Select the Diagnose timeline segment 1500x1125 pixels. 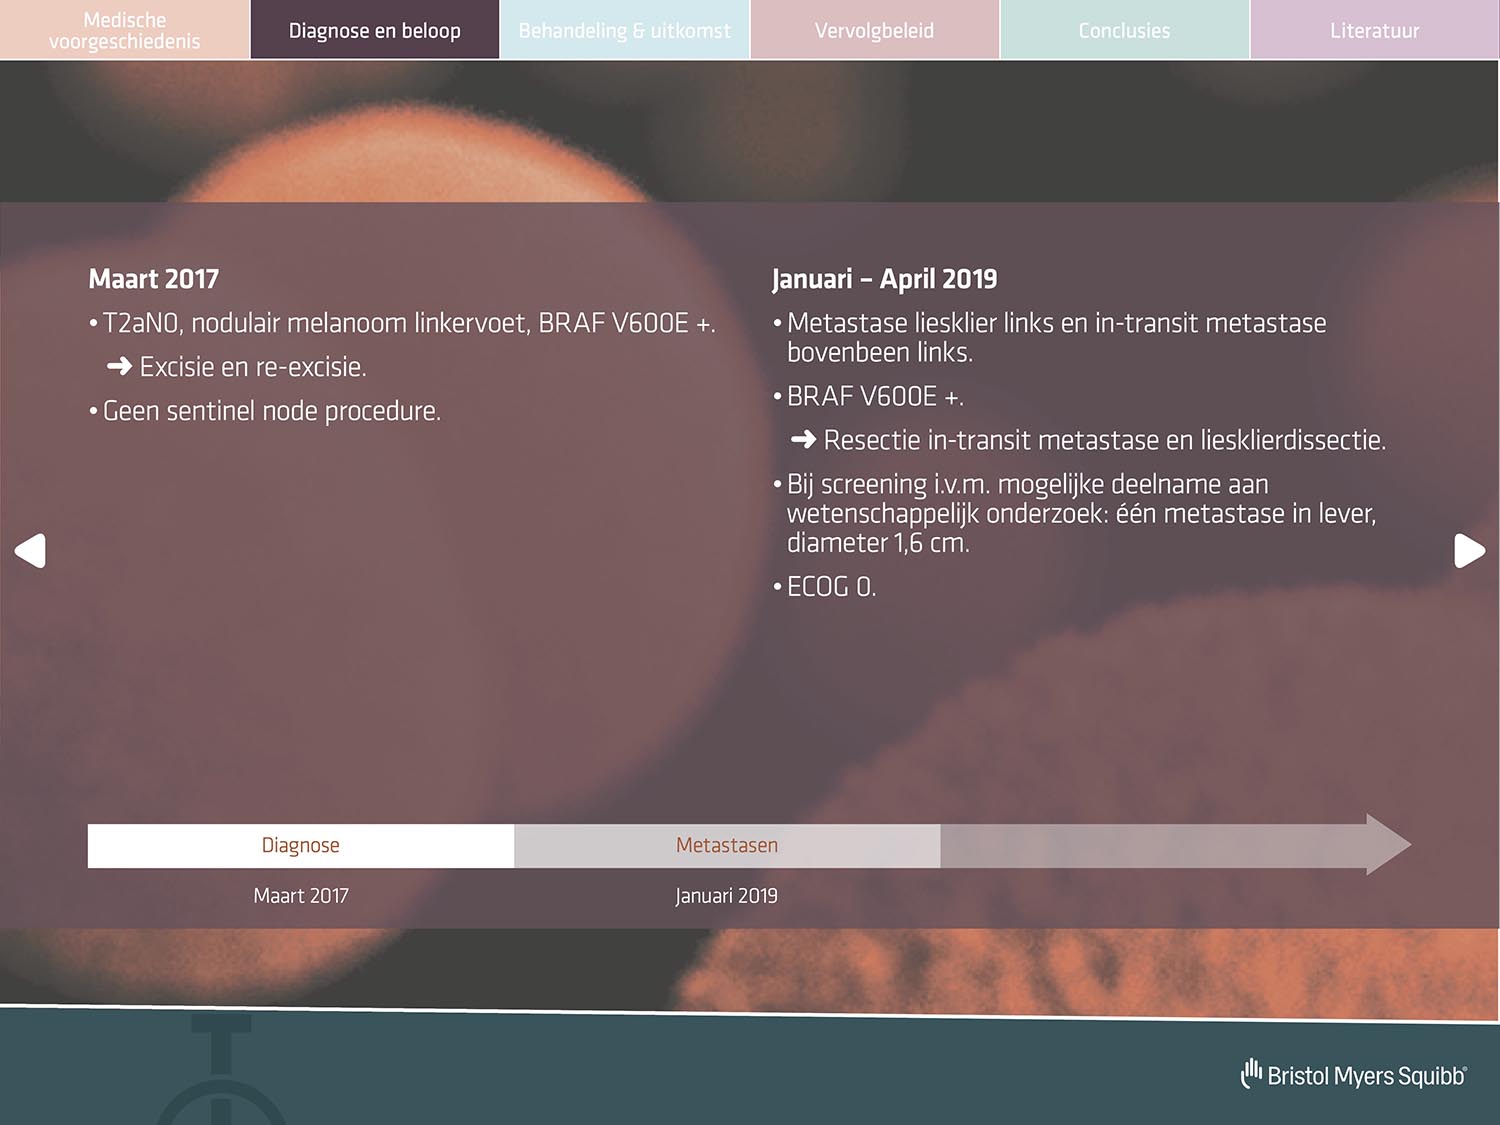pos(301,845)
